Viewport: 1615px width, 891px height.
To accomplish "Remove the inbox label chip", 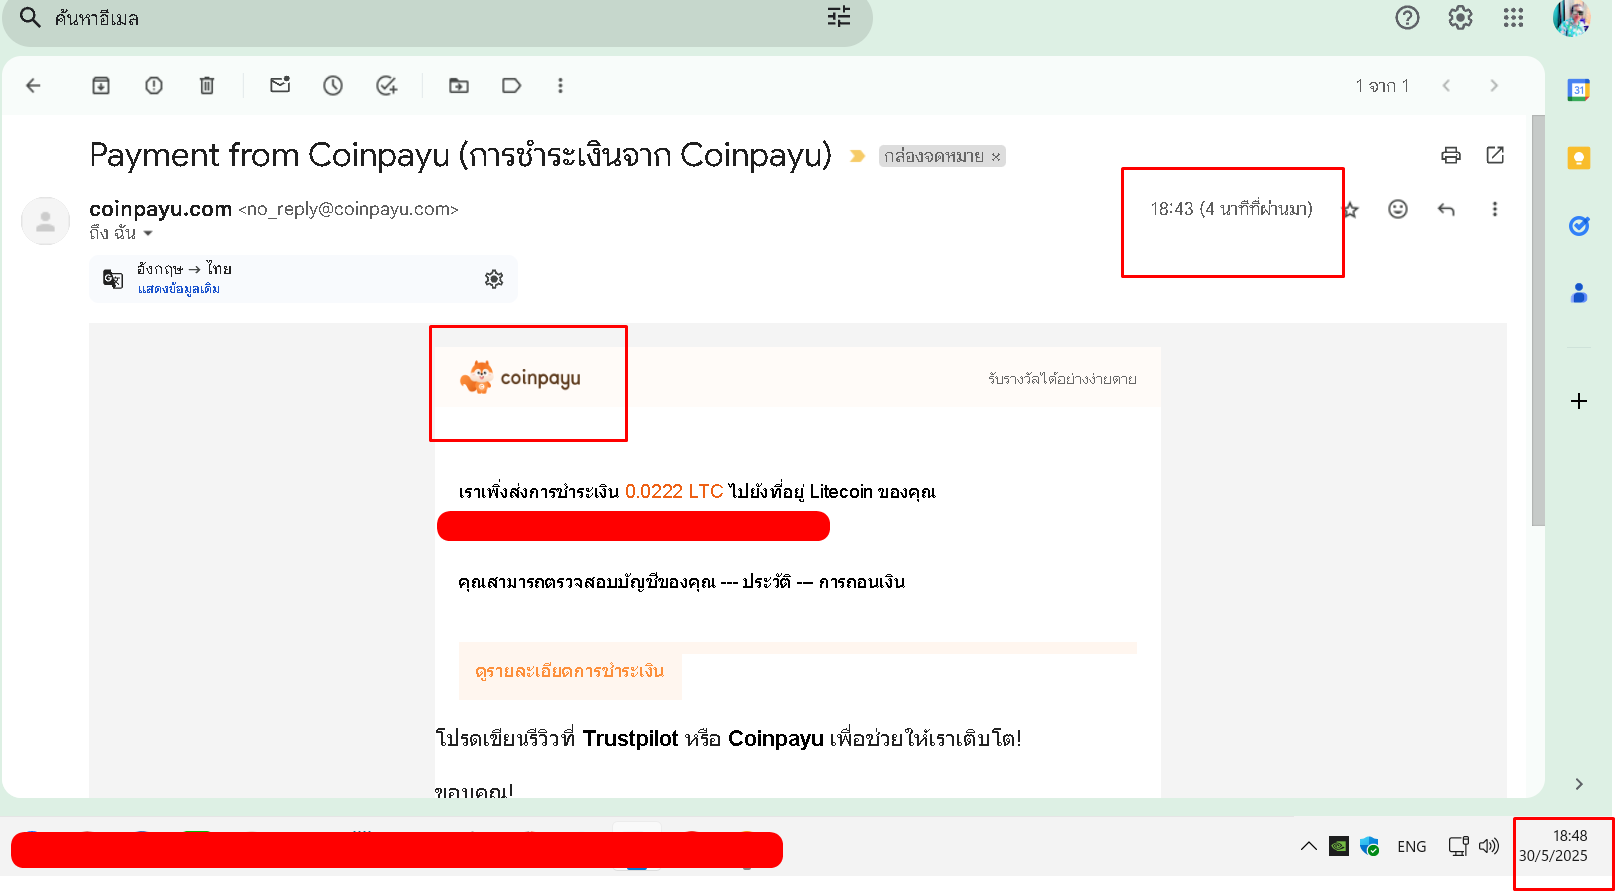I will click(x=996, y=157).
